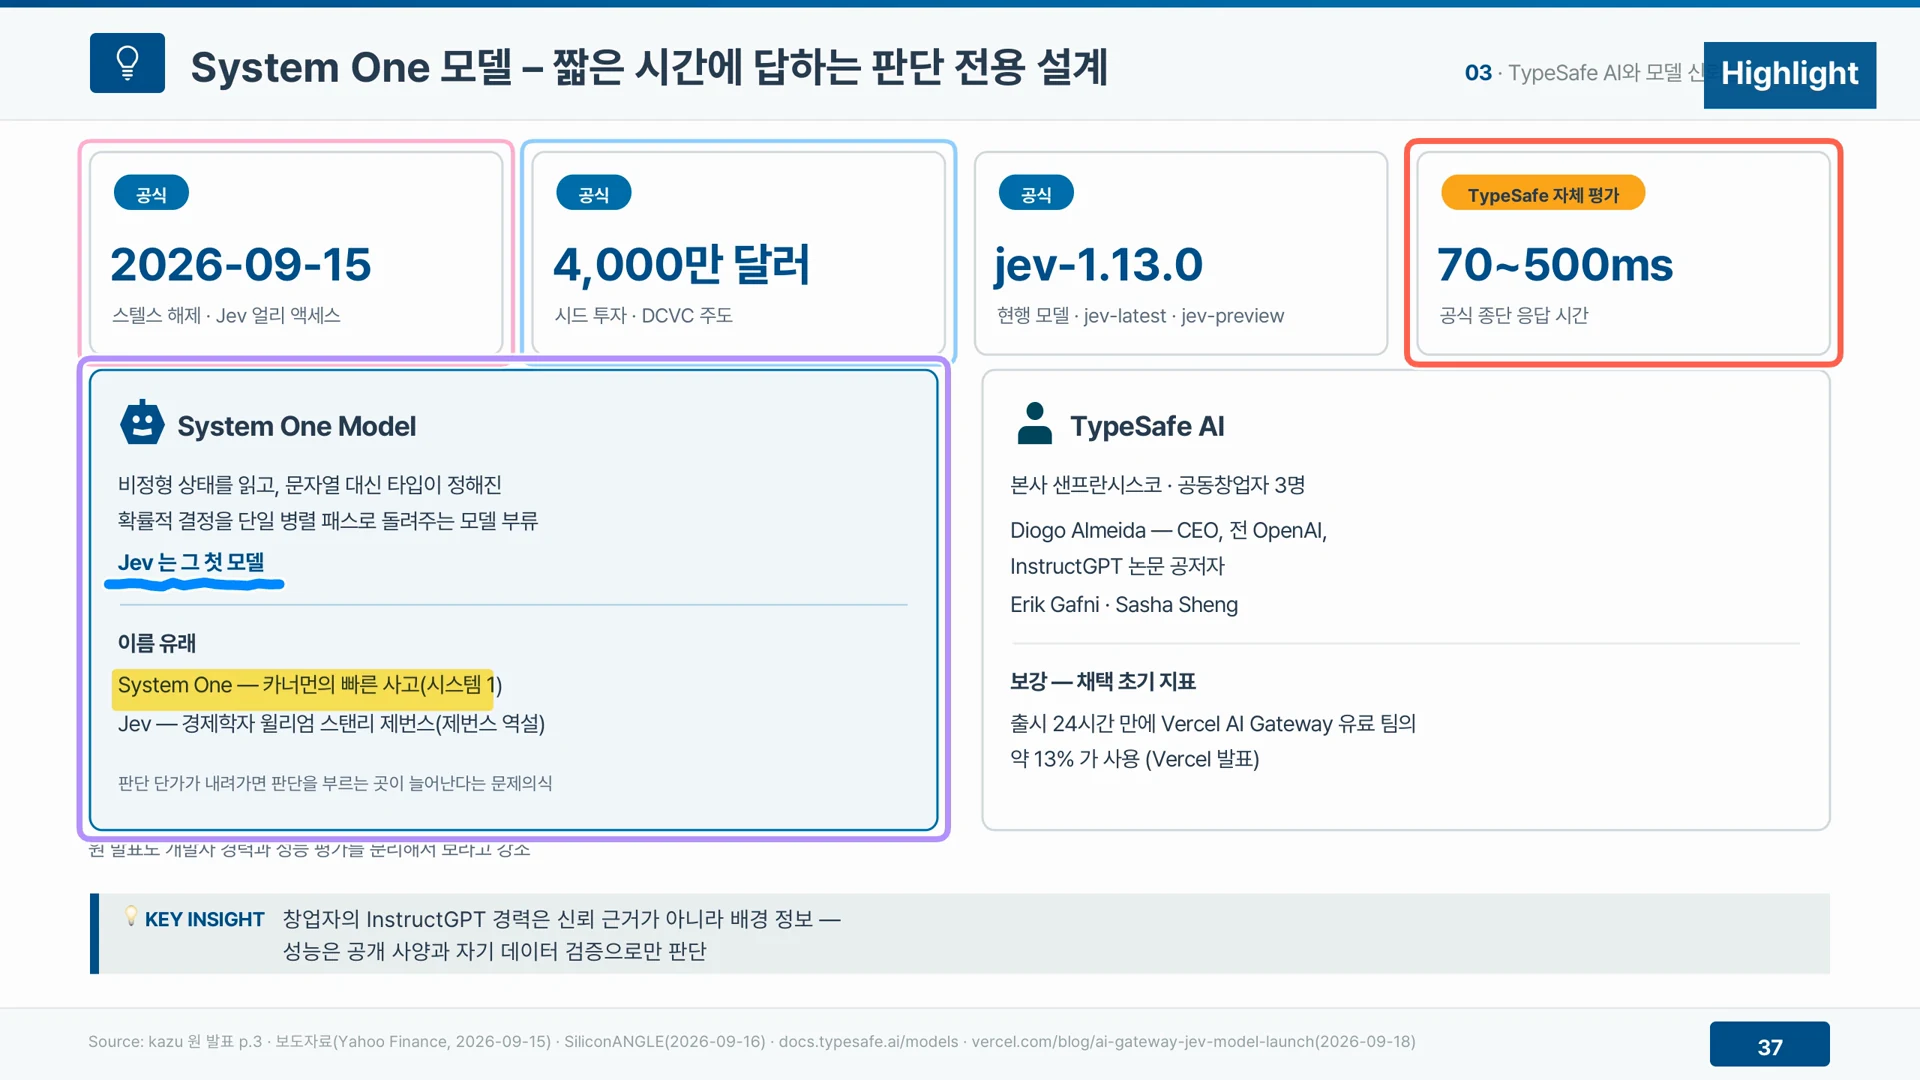This screenshot has height=1080, width=1920.
Task: Click the lightbulb icon beside the slide title
Action: [127, 63]
